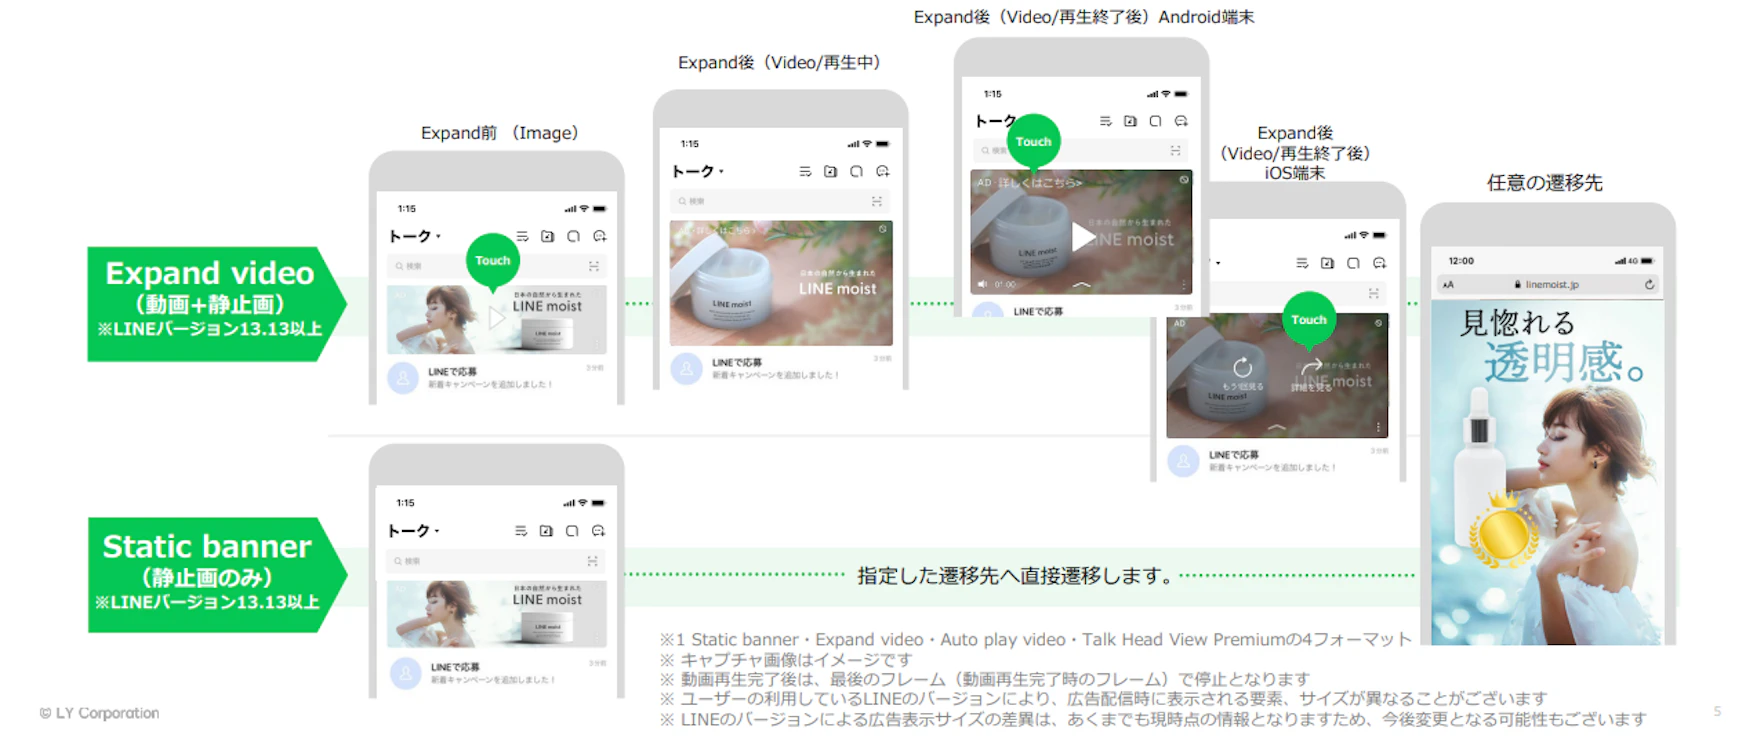
Task: Open LINEで応募 chat in Static banner phone
Action: (x=496, y=673)
